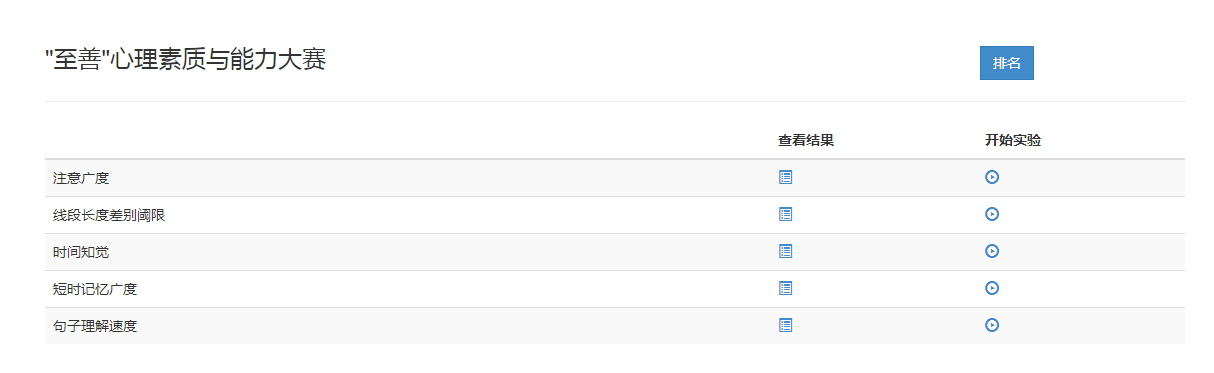Begin 短时记忆广度 experiment play icon
This screenshot has width=1214, height=373.
point(992,288)
